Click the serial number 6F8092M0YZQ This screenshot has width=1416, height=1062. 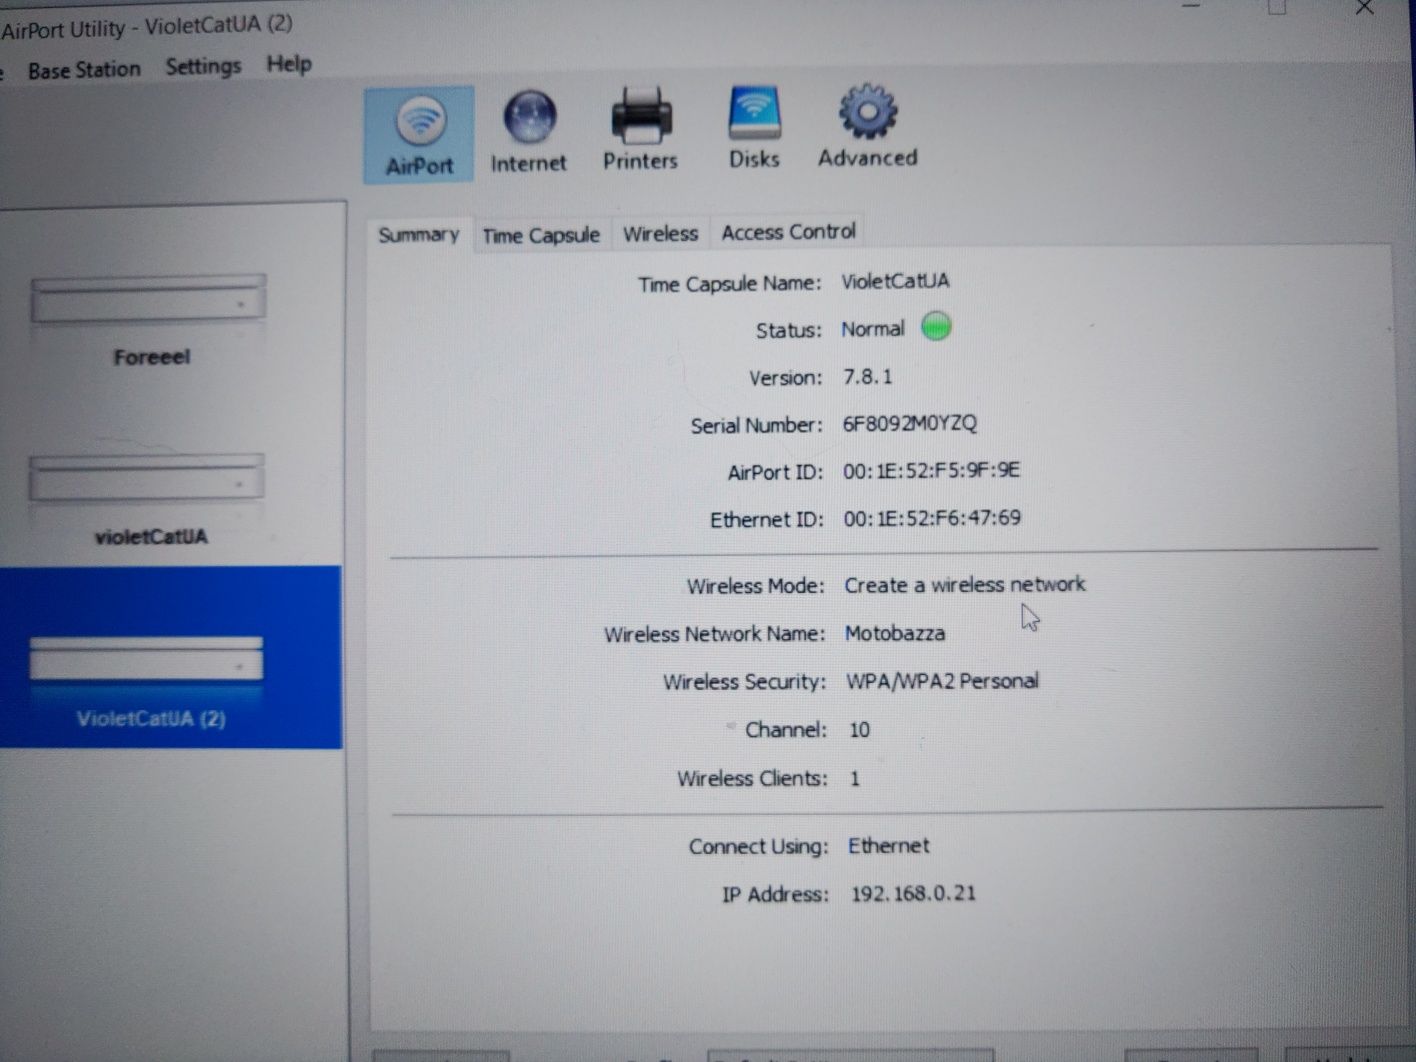point(909,423)
